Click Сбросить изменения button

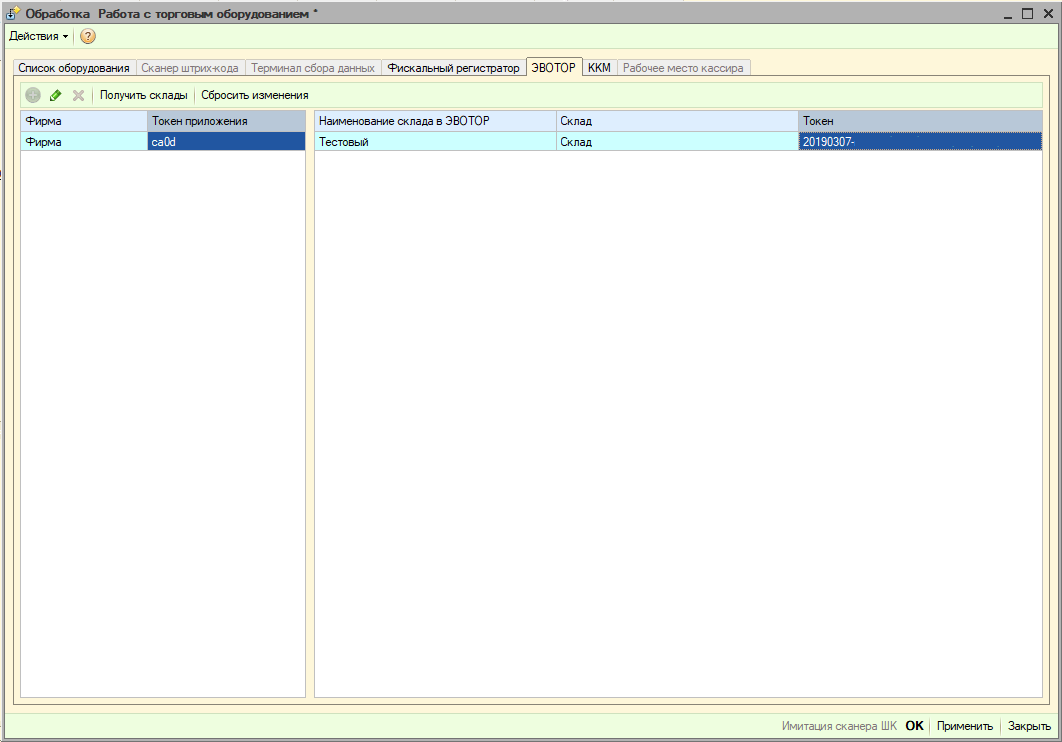254,95
